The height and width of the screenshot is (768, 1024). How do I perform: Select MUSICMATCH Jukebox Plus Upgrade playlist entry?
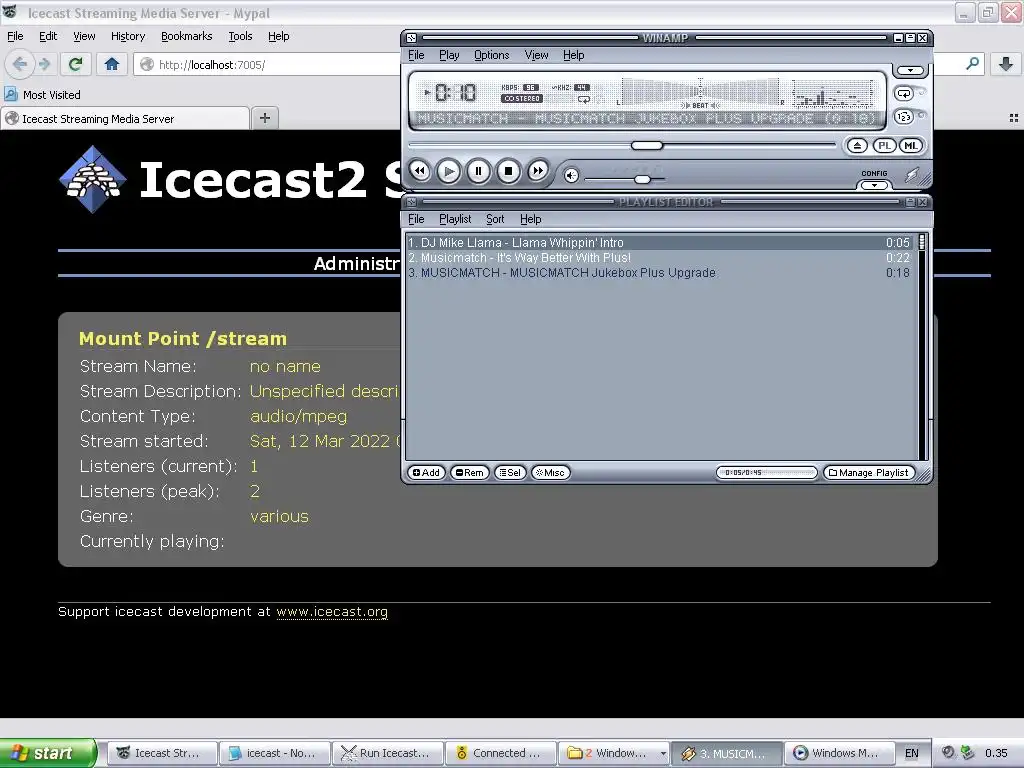point(659,273)
